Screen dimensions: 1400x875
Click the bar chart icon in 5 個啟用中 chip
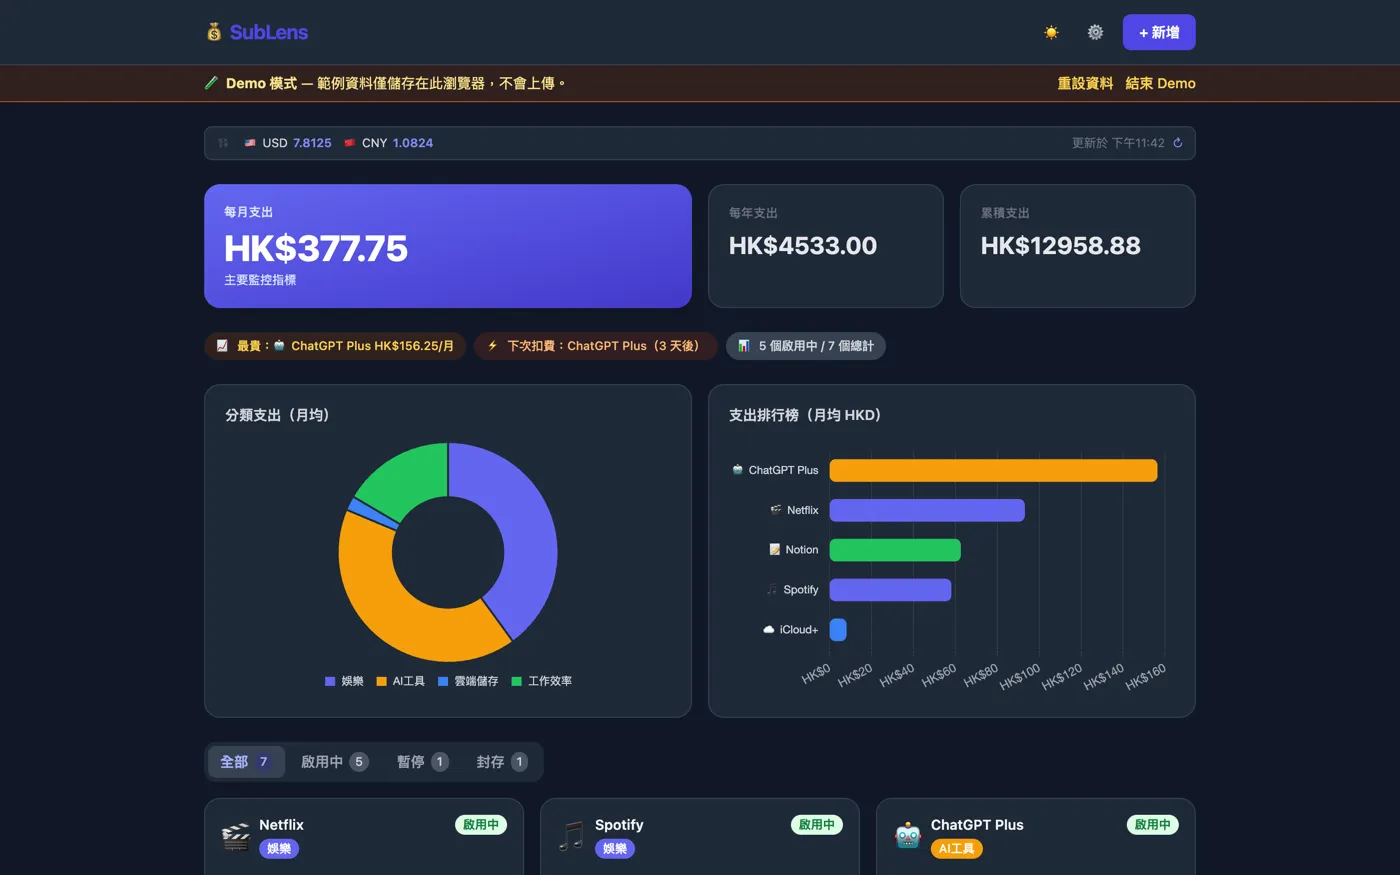point(744,346)
